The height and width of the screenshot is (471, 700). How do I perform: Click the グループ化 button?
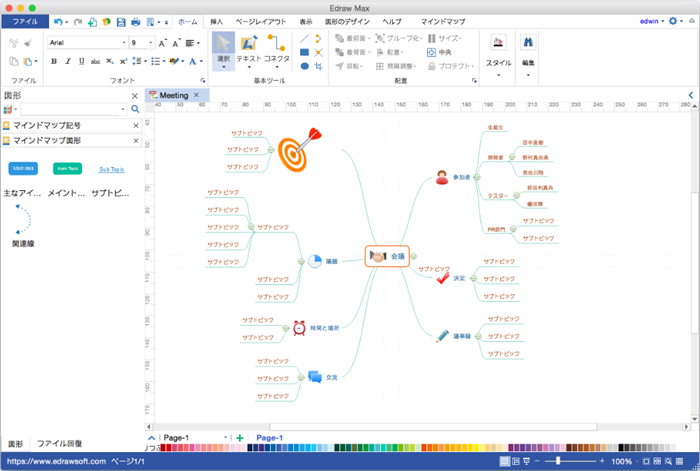click(x=398, y=38)
